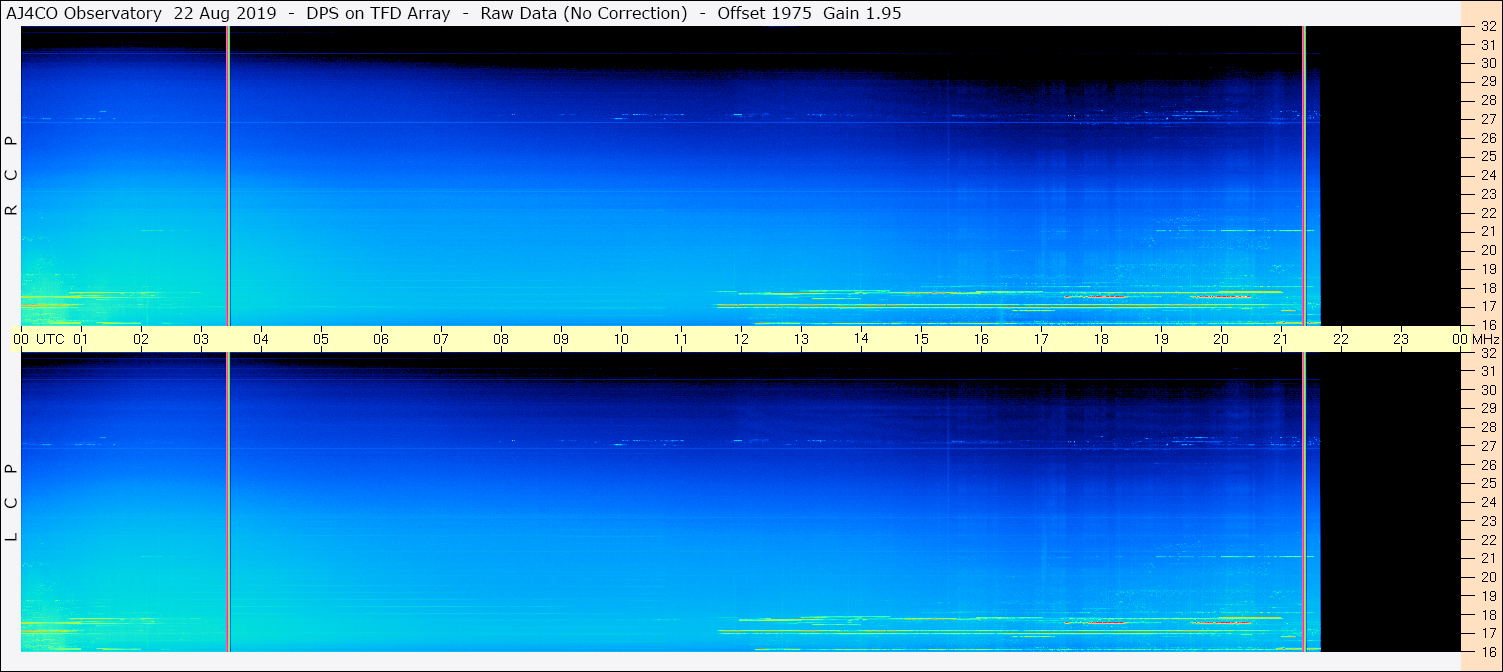Image resolution: width=1503 pixels, height=672 pixels.
Task: Click hour "21" on the UTC axis
Action: coord(1281,339)
